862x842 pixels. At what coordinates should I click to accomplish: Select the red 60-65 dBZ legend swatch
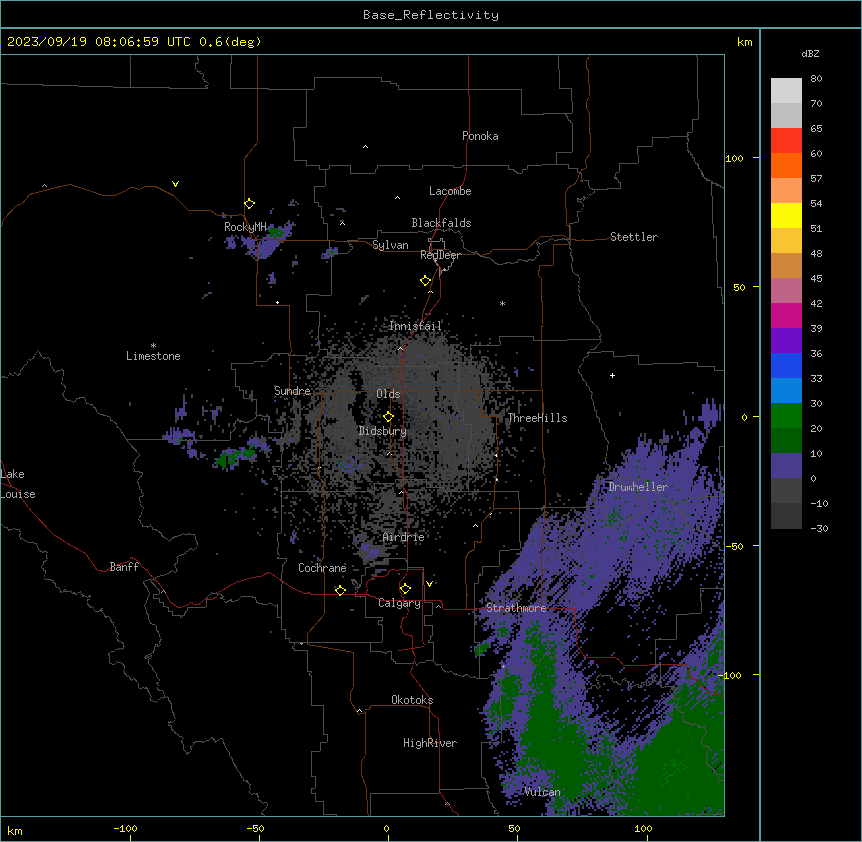tap(786, 141)
